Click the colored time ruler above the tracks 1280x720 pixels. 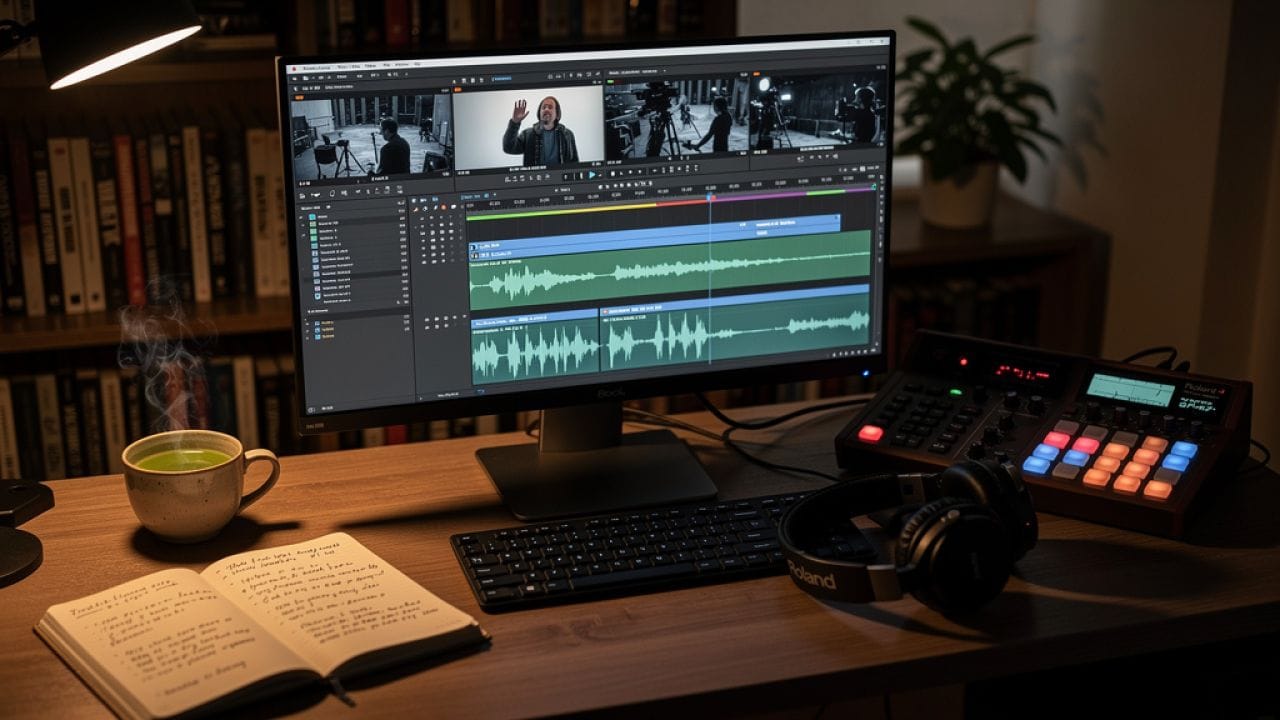coord(670,201)
